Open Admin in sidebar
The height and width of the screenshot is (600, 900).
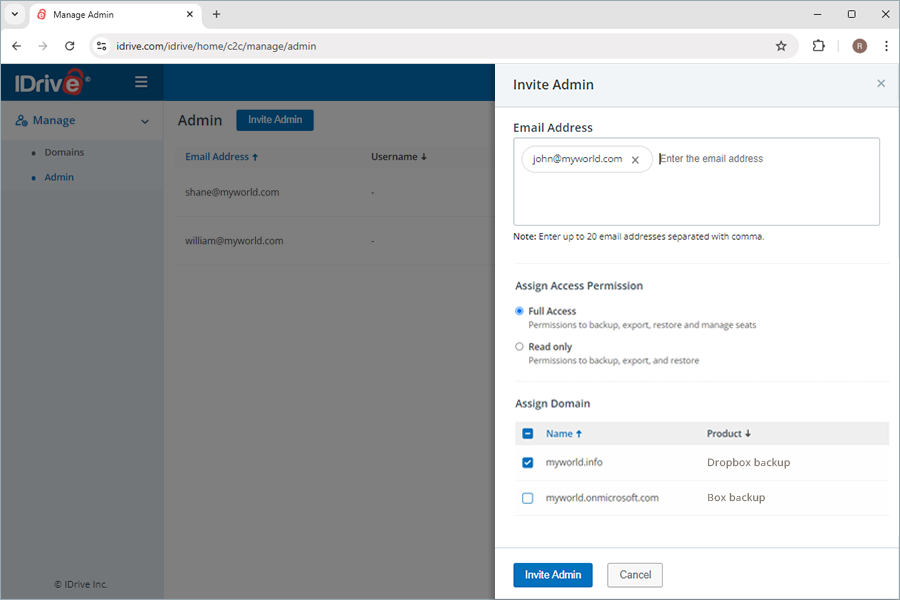pyautogui.click(x=59, y=177)
